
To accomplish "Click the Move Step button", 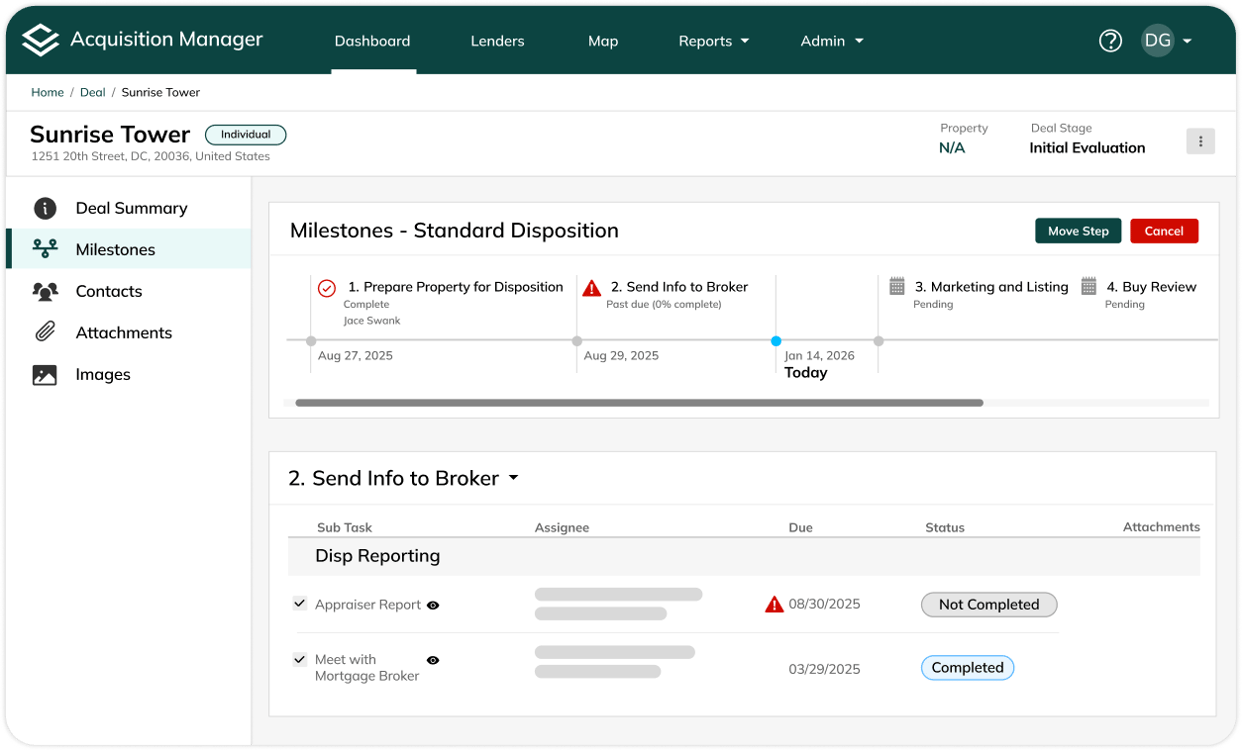I will point(1078,231).
